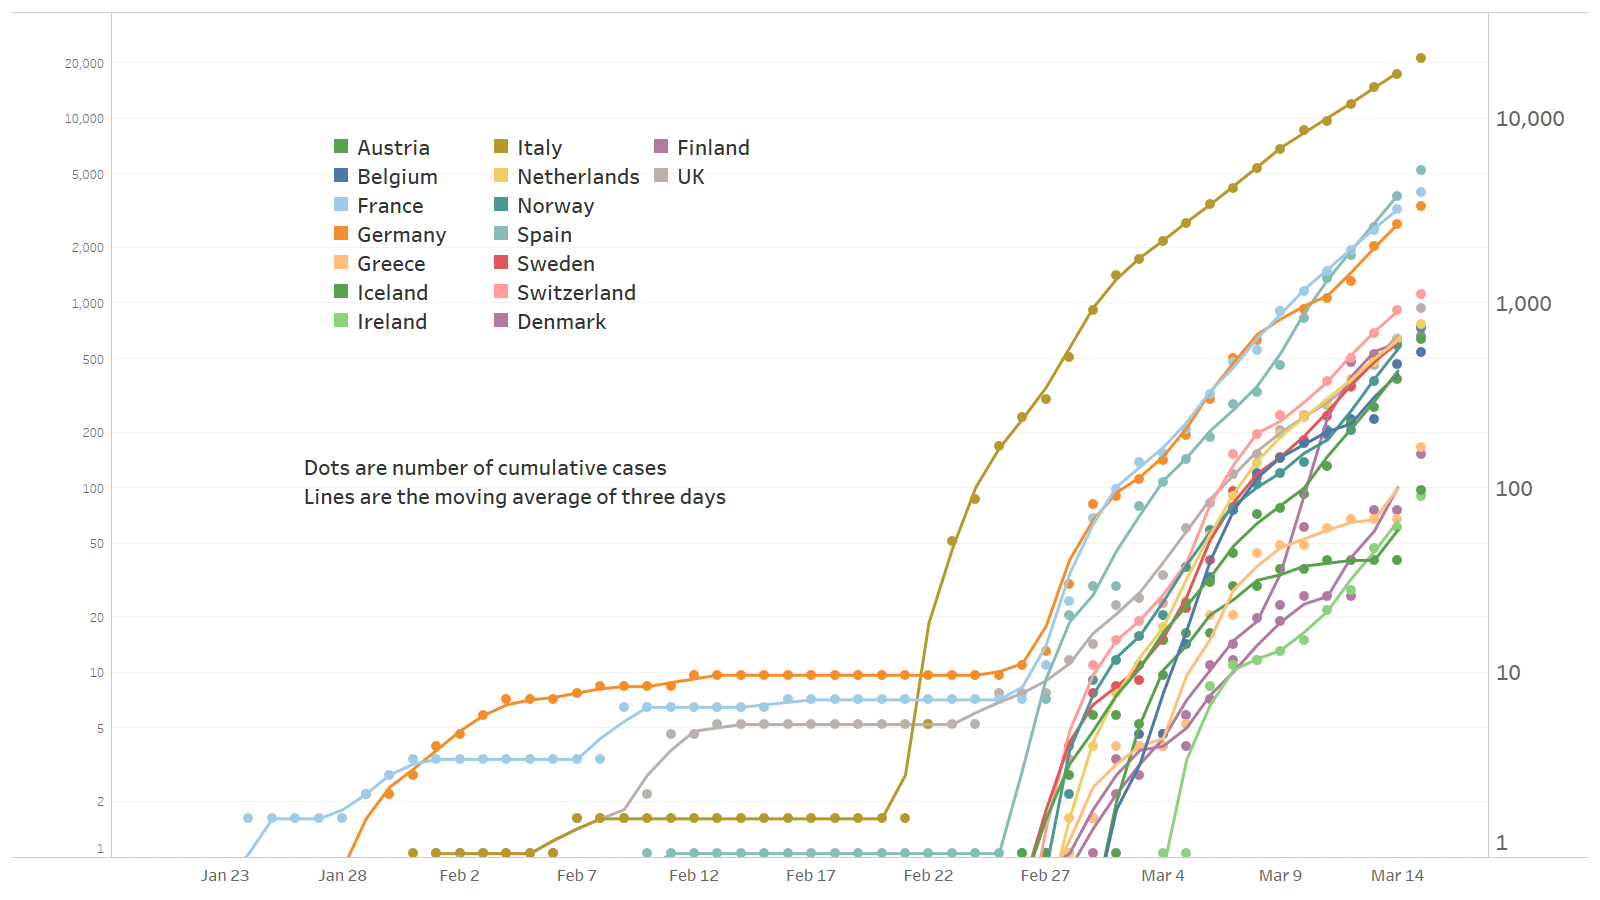Select the moving average annotation line

pos(515,497)
